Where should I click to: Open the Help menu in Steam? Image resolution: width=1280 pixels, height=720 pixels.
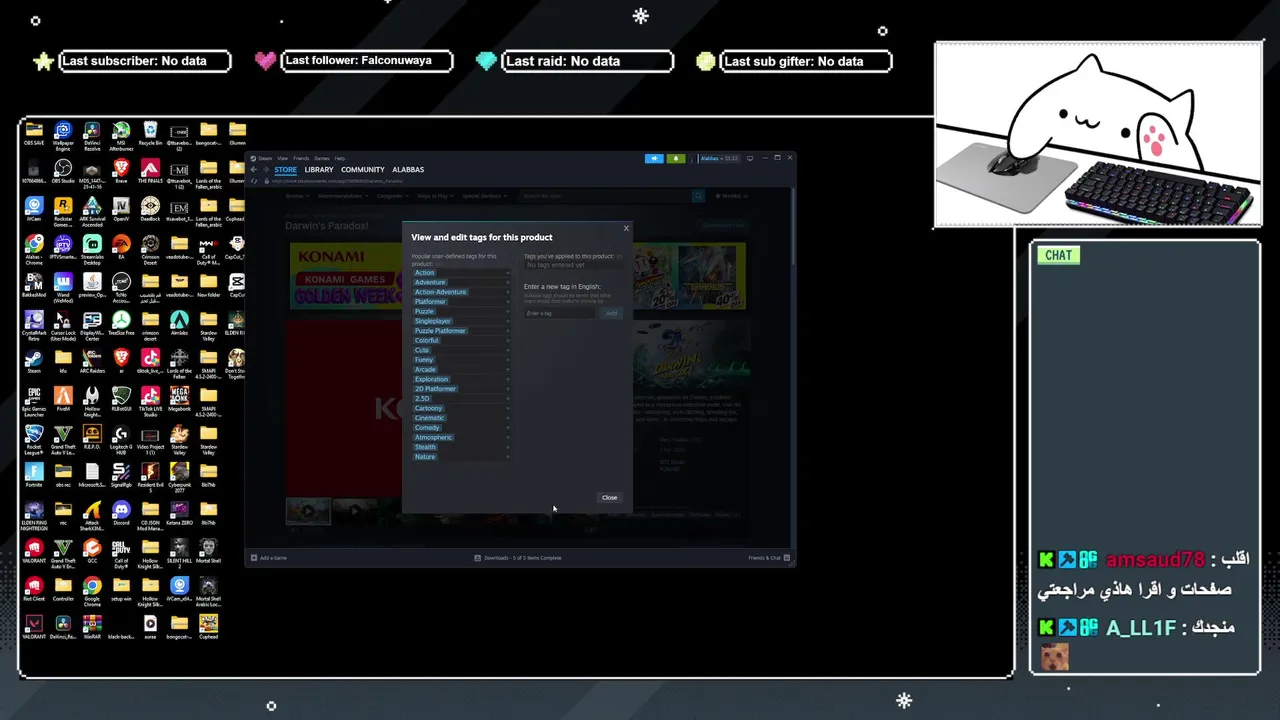pyautogui.click(x=340, y=158)
